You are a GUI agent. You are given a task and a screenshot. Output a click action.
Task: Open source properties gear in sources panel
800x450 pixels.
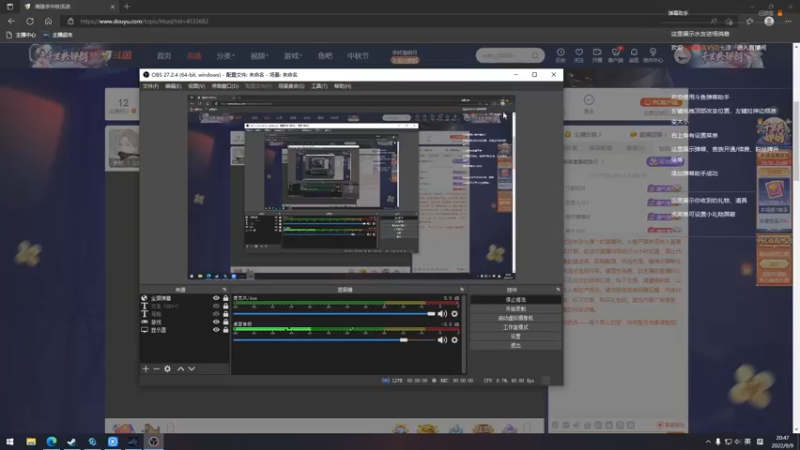[x=167, y=368]
